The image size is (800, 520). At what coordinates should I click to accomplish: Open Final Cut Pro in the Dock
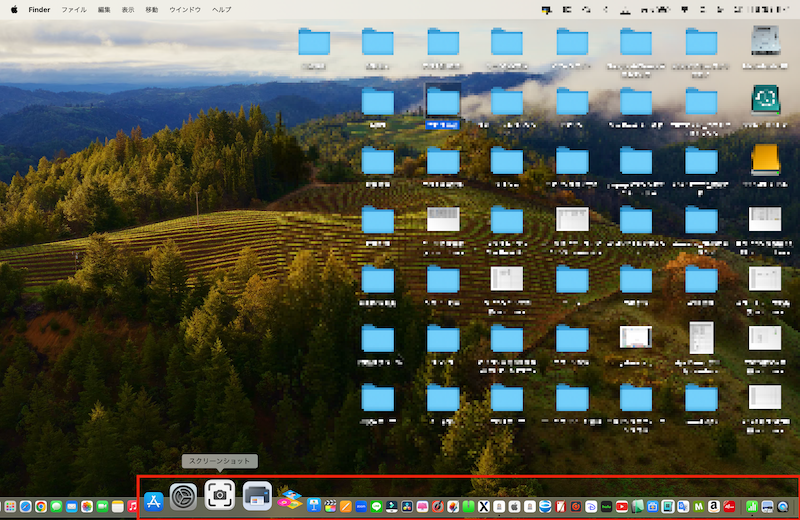330,506
